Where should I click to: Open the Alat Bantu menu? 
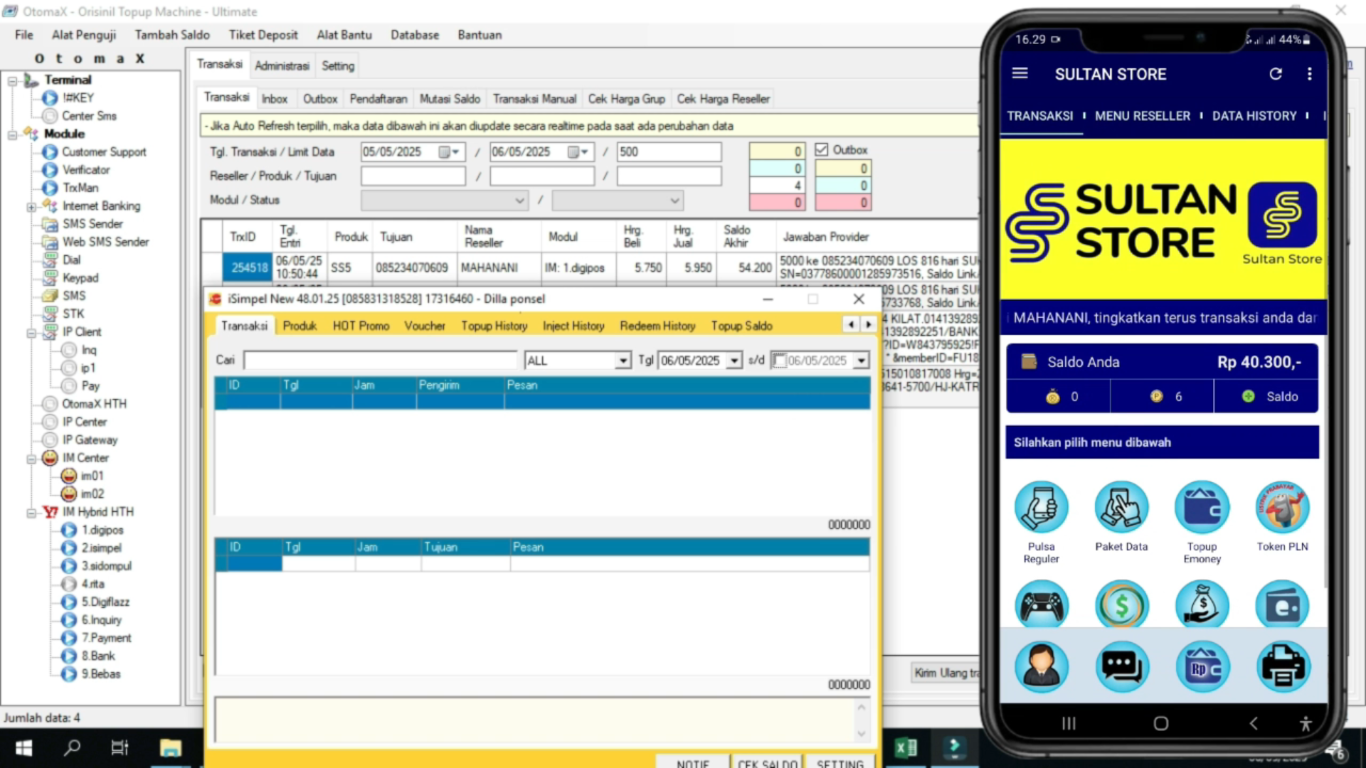coord(344,35)
